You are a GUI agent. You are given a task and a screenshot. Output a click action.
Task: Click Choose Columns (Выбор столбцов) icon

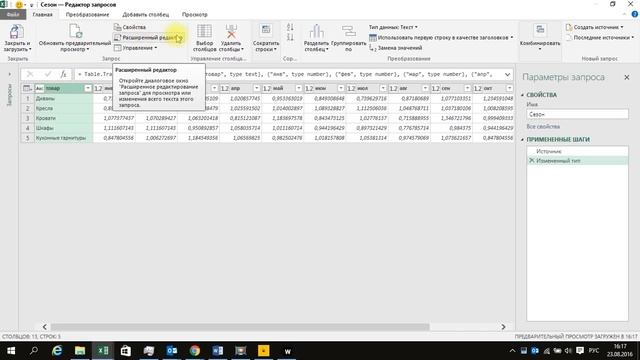click(x=204, y=32)
